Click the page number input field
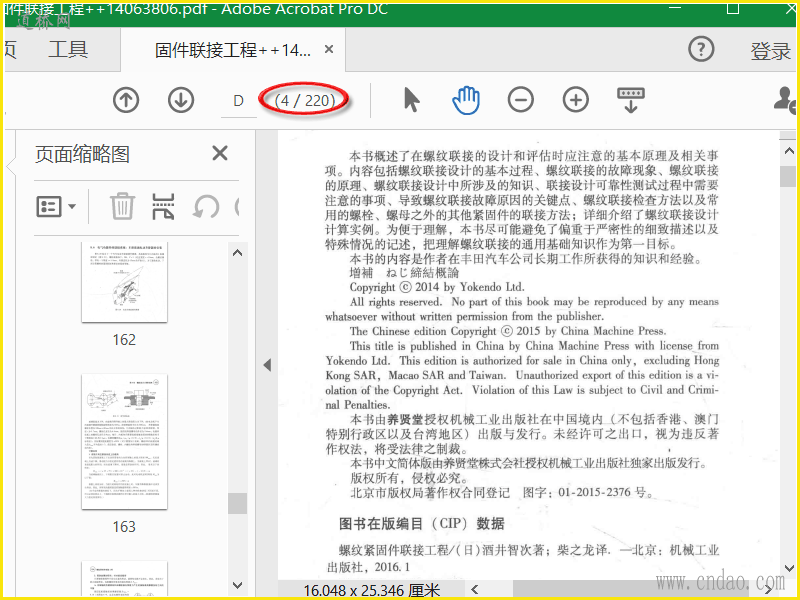Screen dimensions: 800x600 [x=239, y=101]
